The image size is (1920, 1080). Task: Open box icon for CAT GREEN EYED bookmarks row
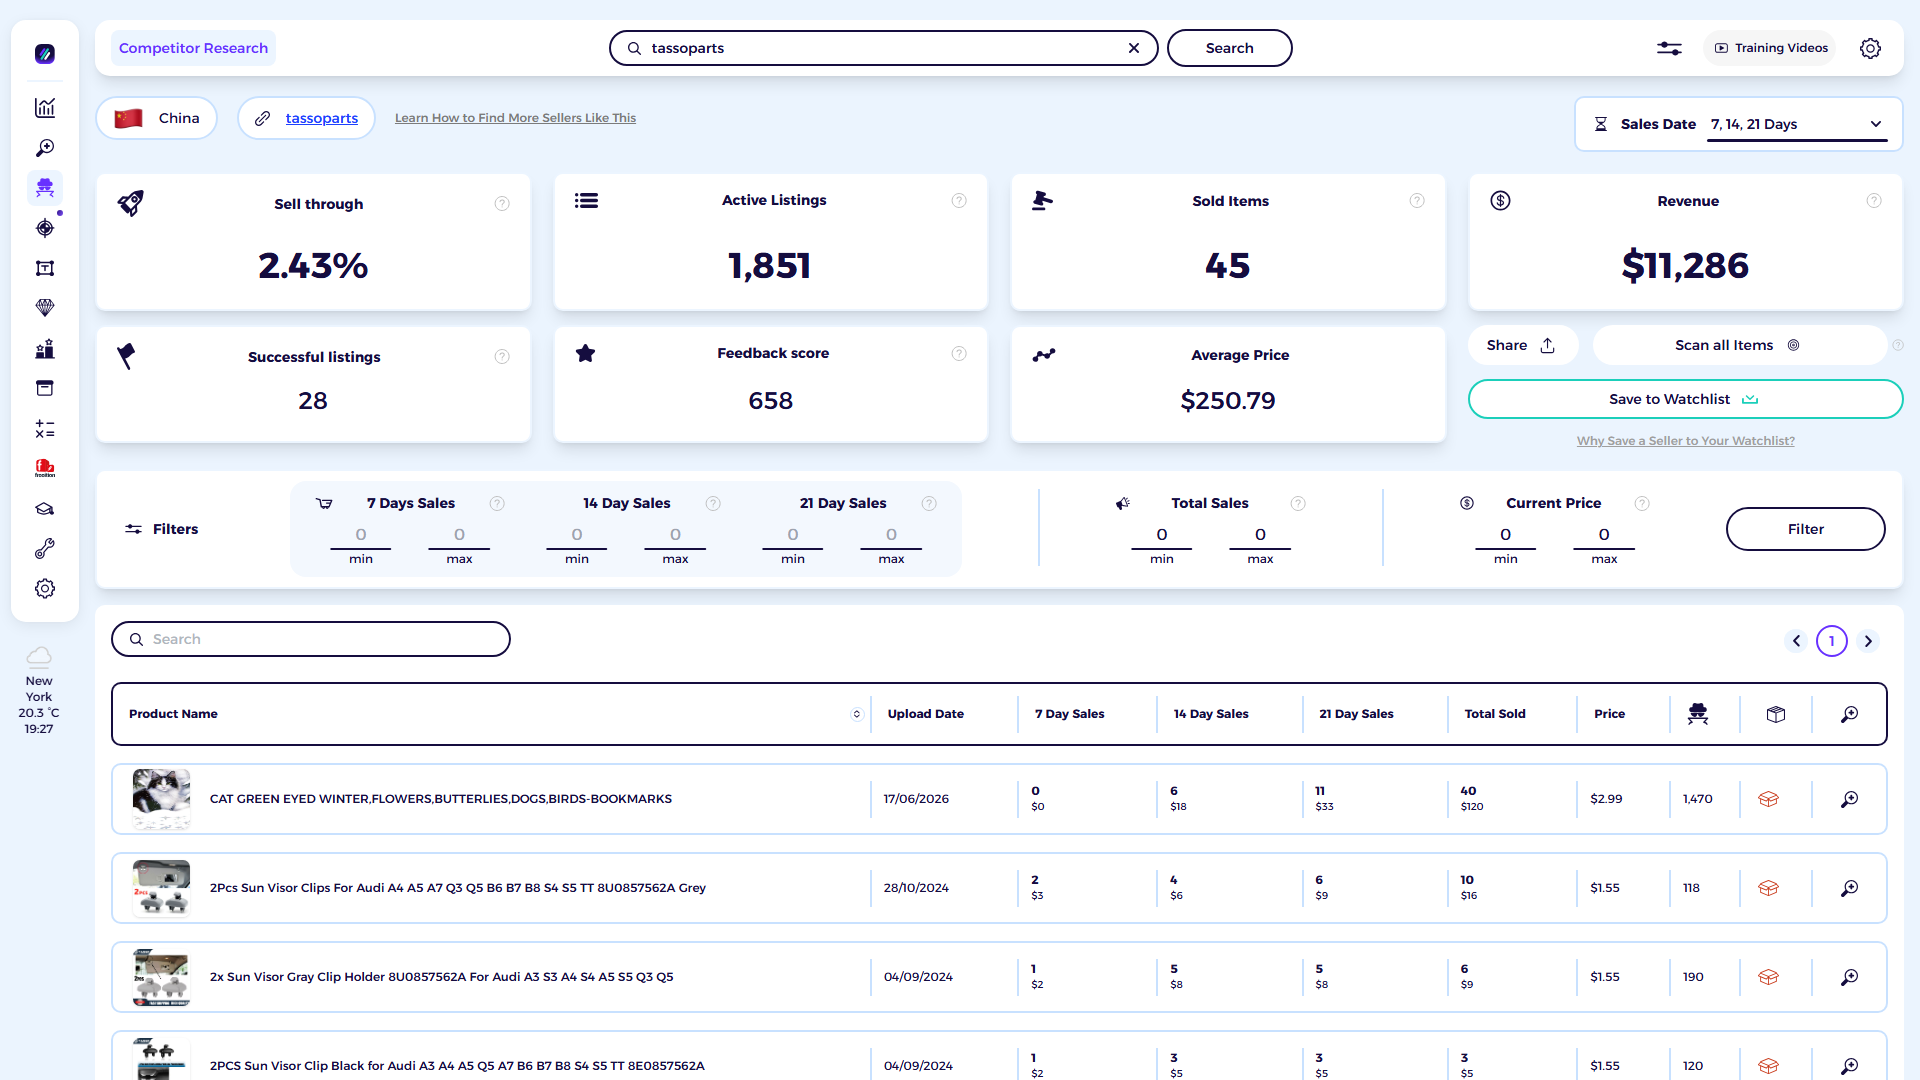click(x=1768, y=799)
